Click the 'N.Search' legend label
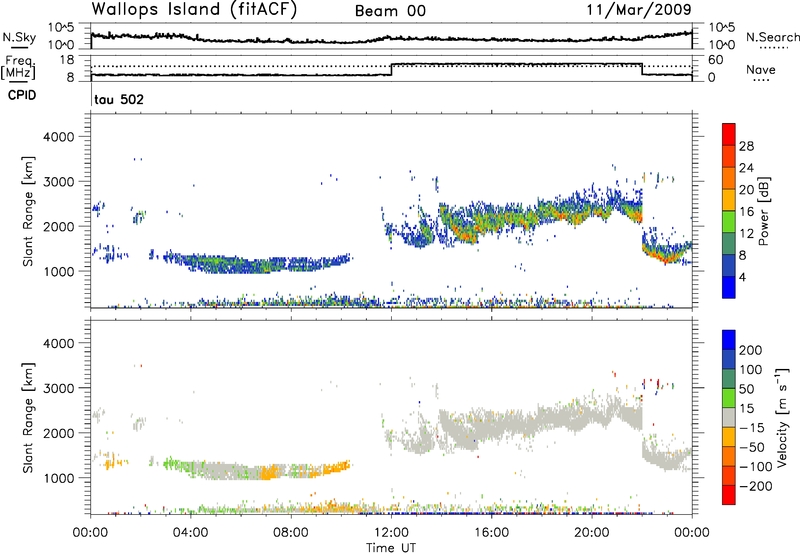Screen dimensions: 800x554 [772, 37]
